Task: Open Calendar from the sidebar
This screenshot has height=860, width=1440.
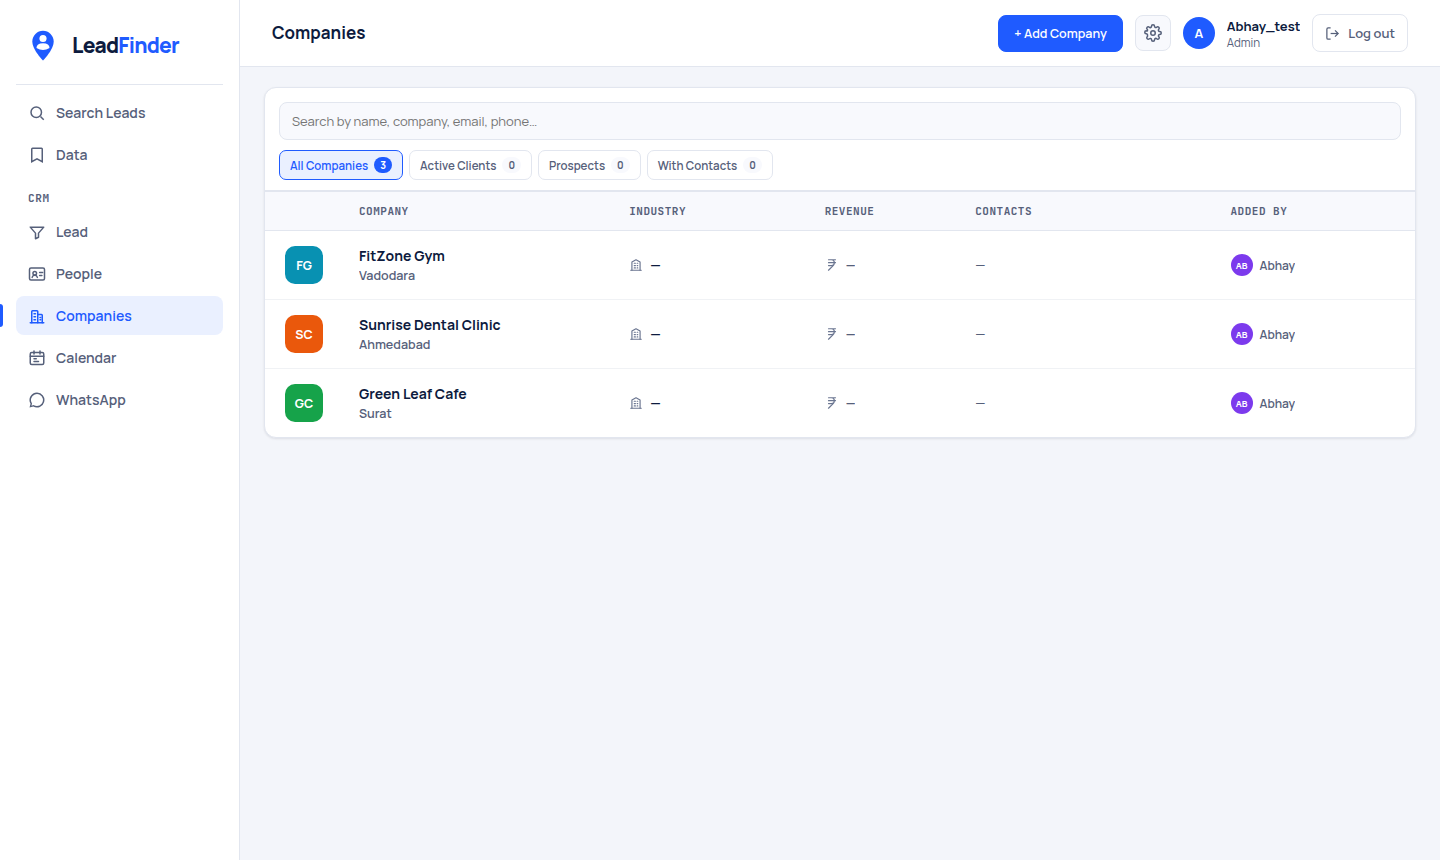Action: point(120,358)
